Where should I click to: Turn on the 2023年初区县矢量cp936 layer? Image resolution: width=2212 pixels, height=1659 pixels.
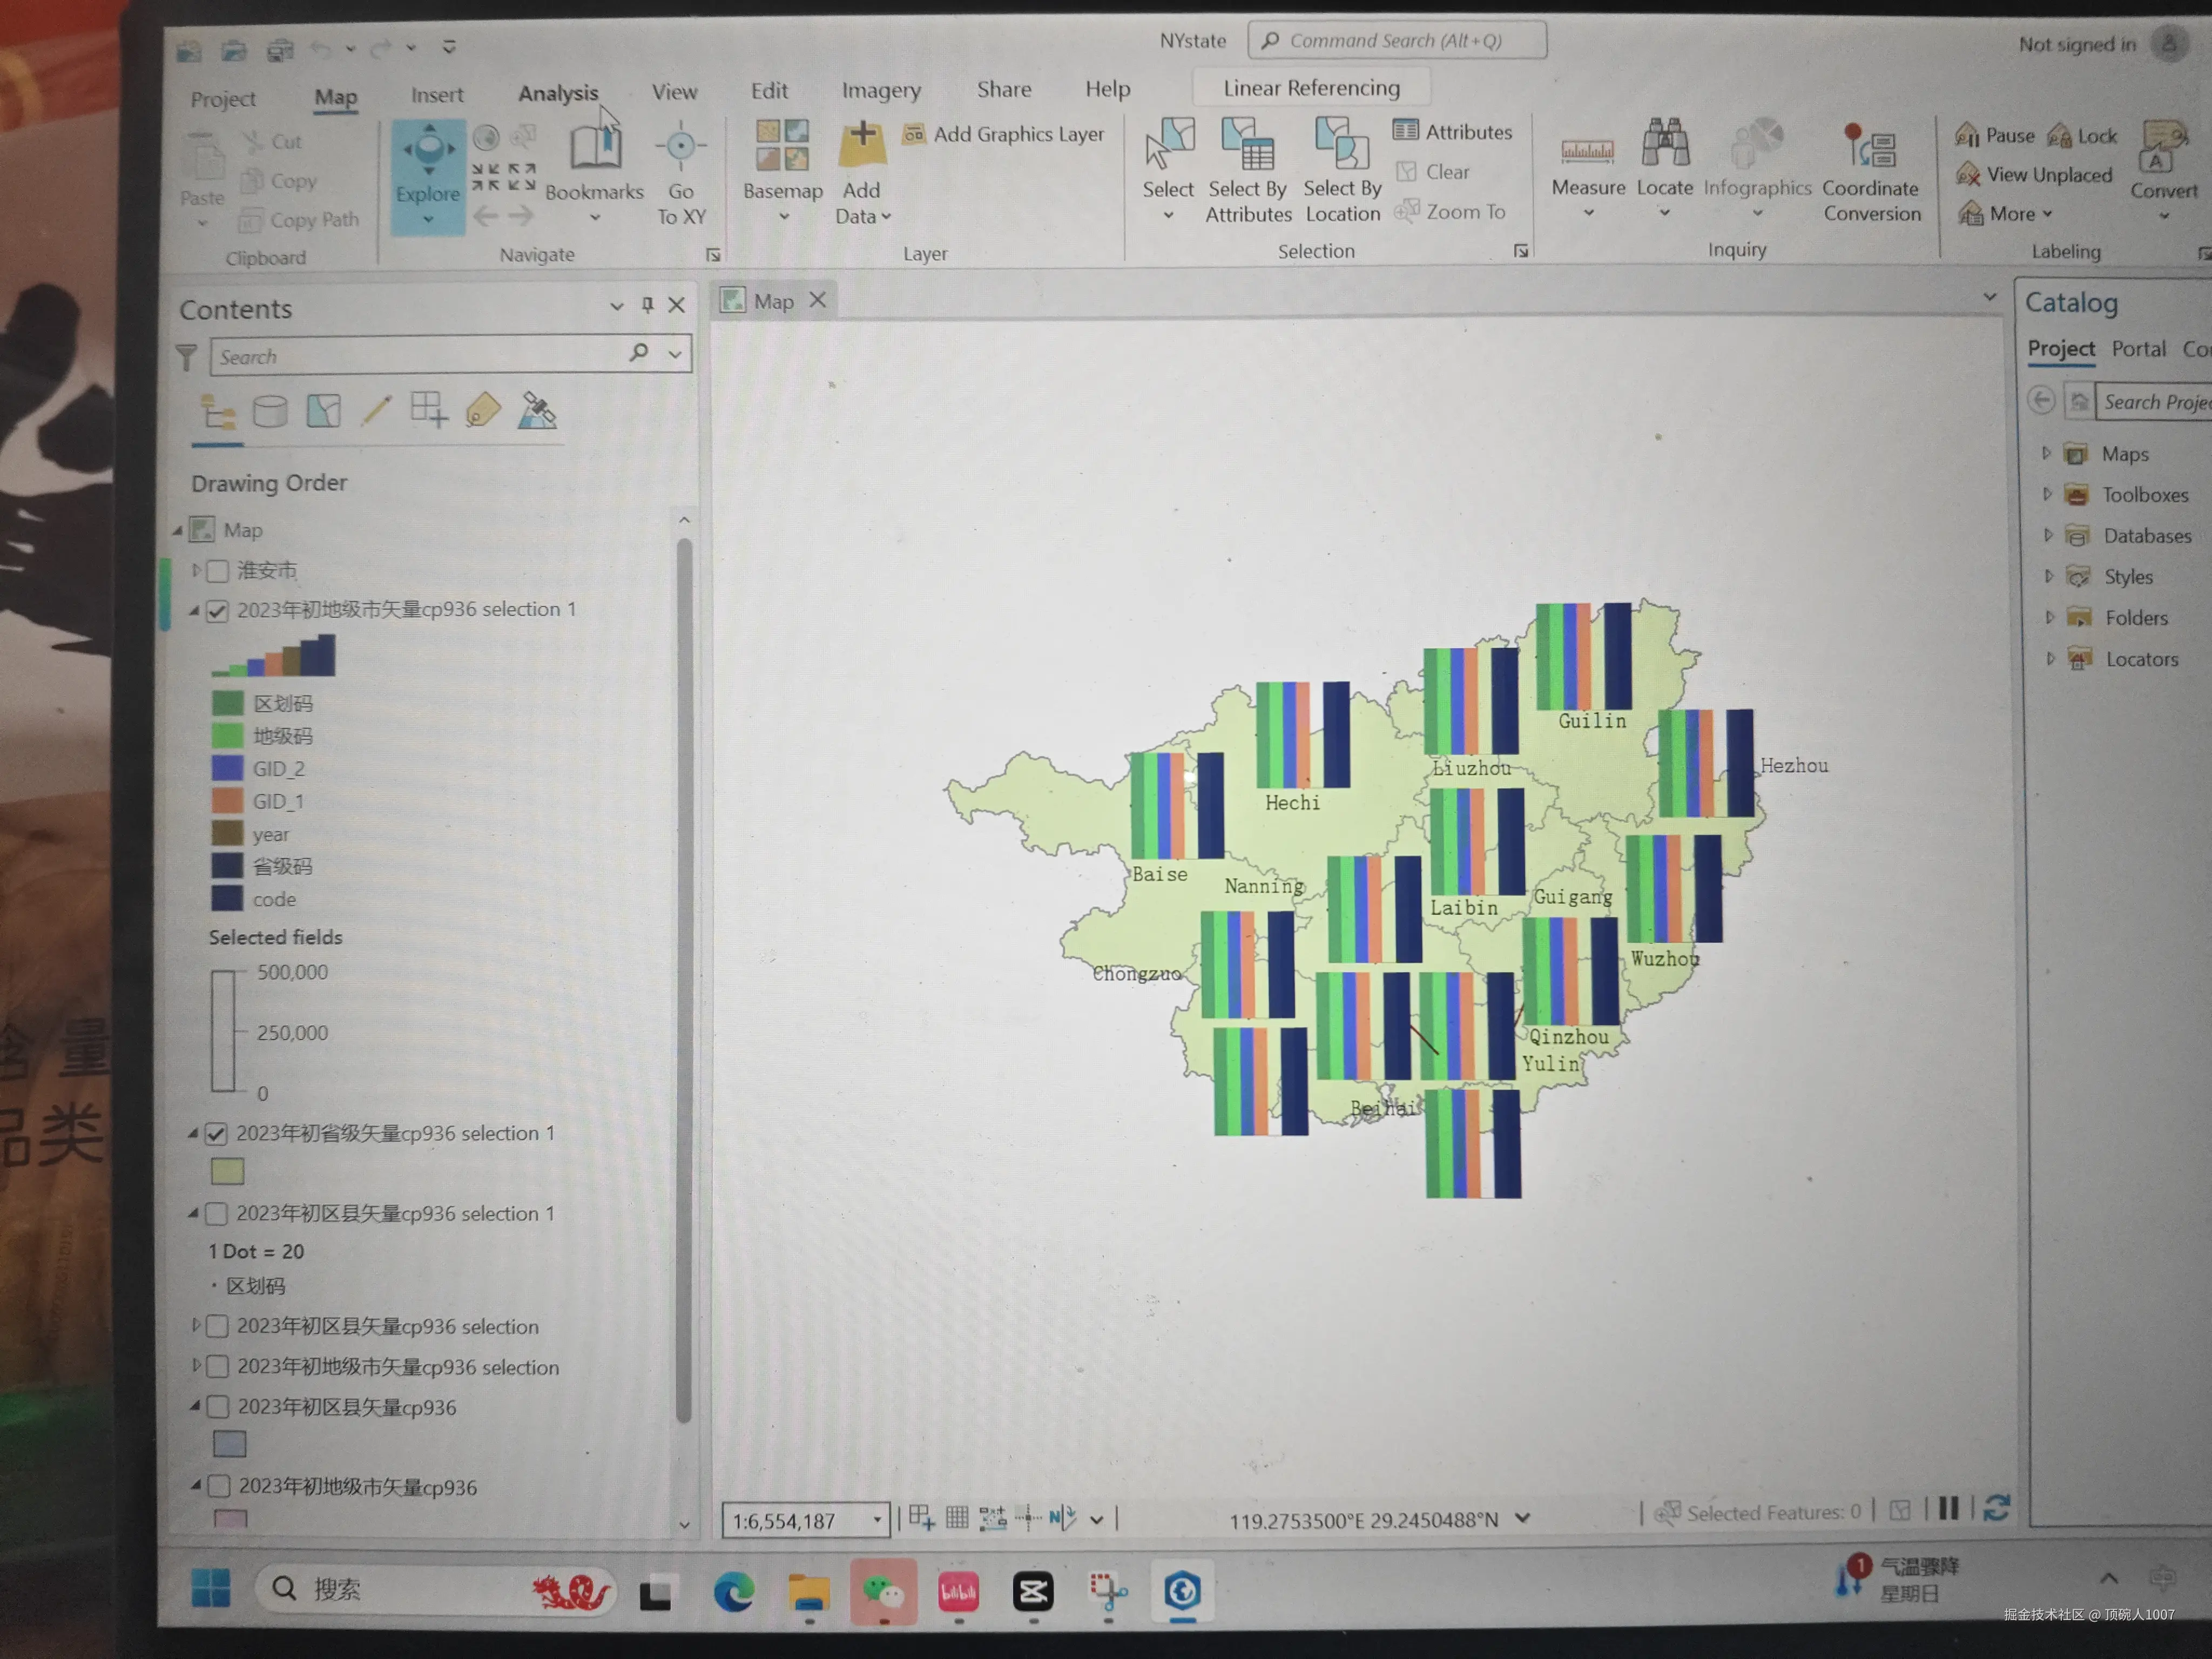click(x=218, y=1407)
